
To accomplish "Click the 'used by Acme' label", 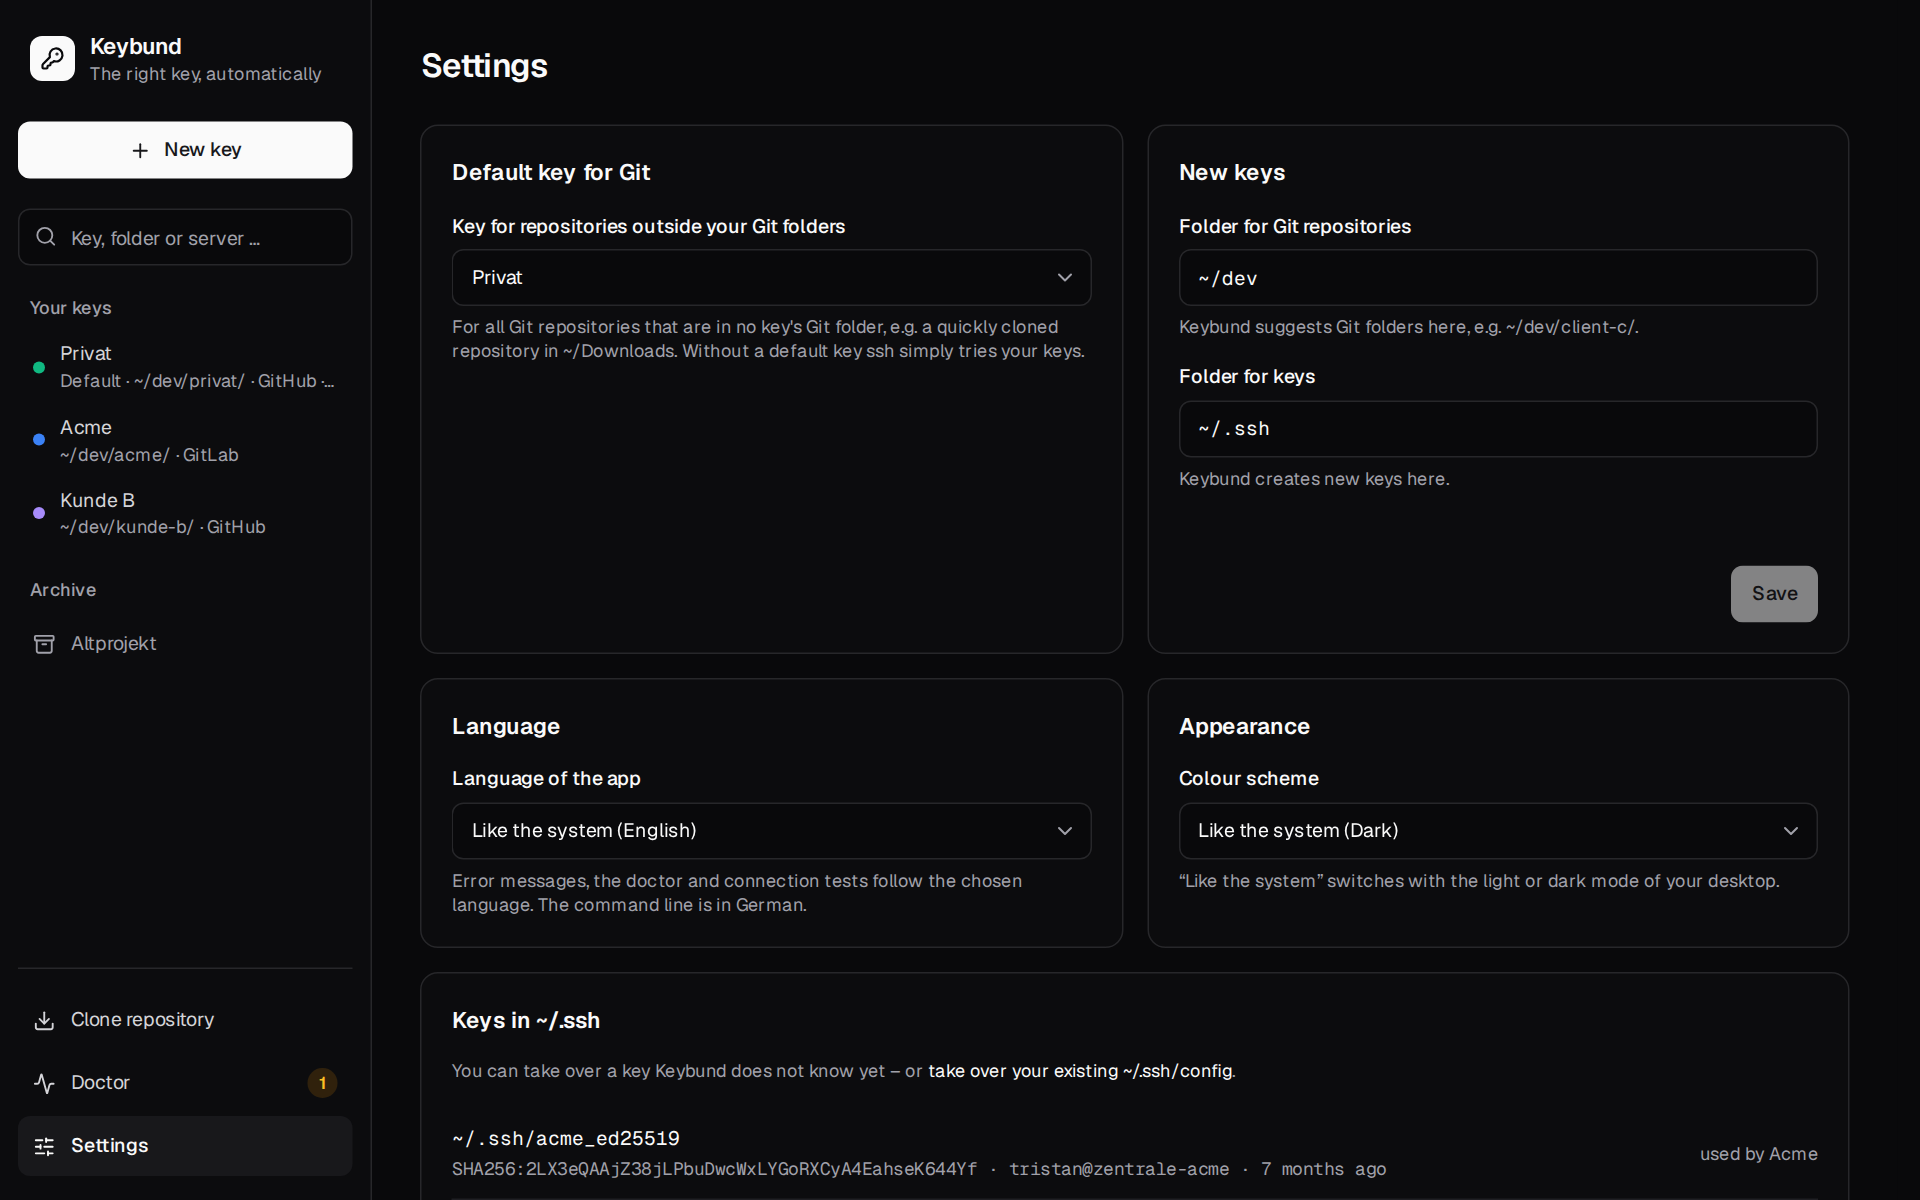I will [x=1758, y=1154].
